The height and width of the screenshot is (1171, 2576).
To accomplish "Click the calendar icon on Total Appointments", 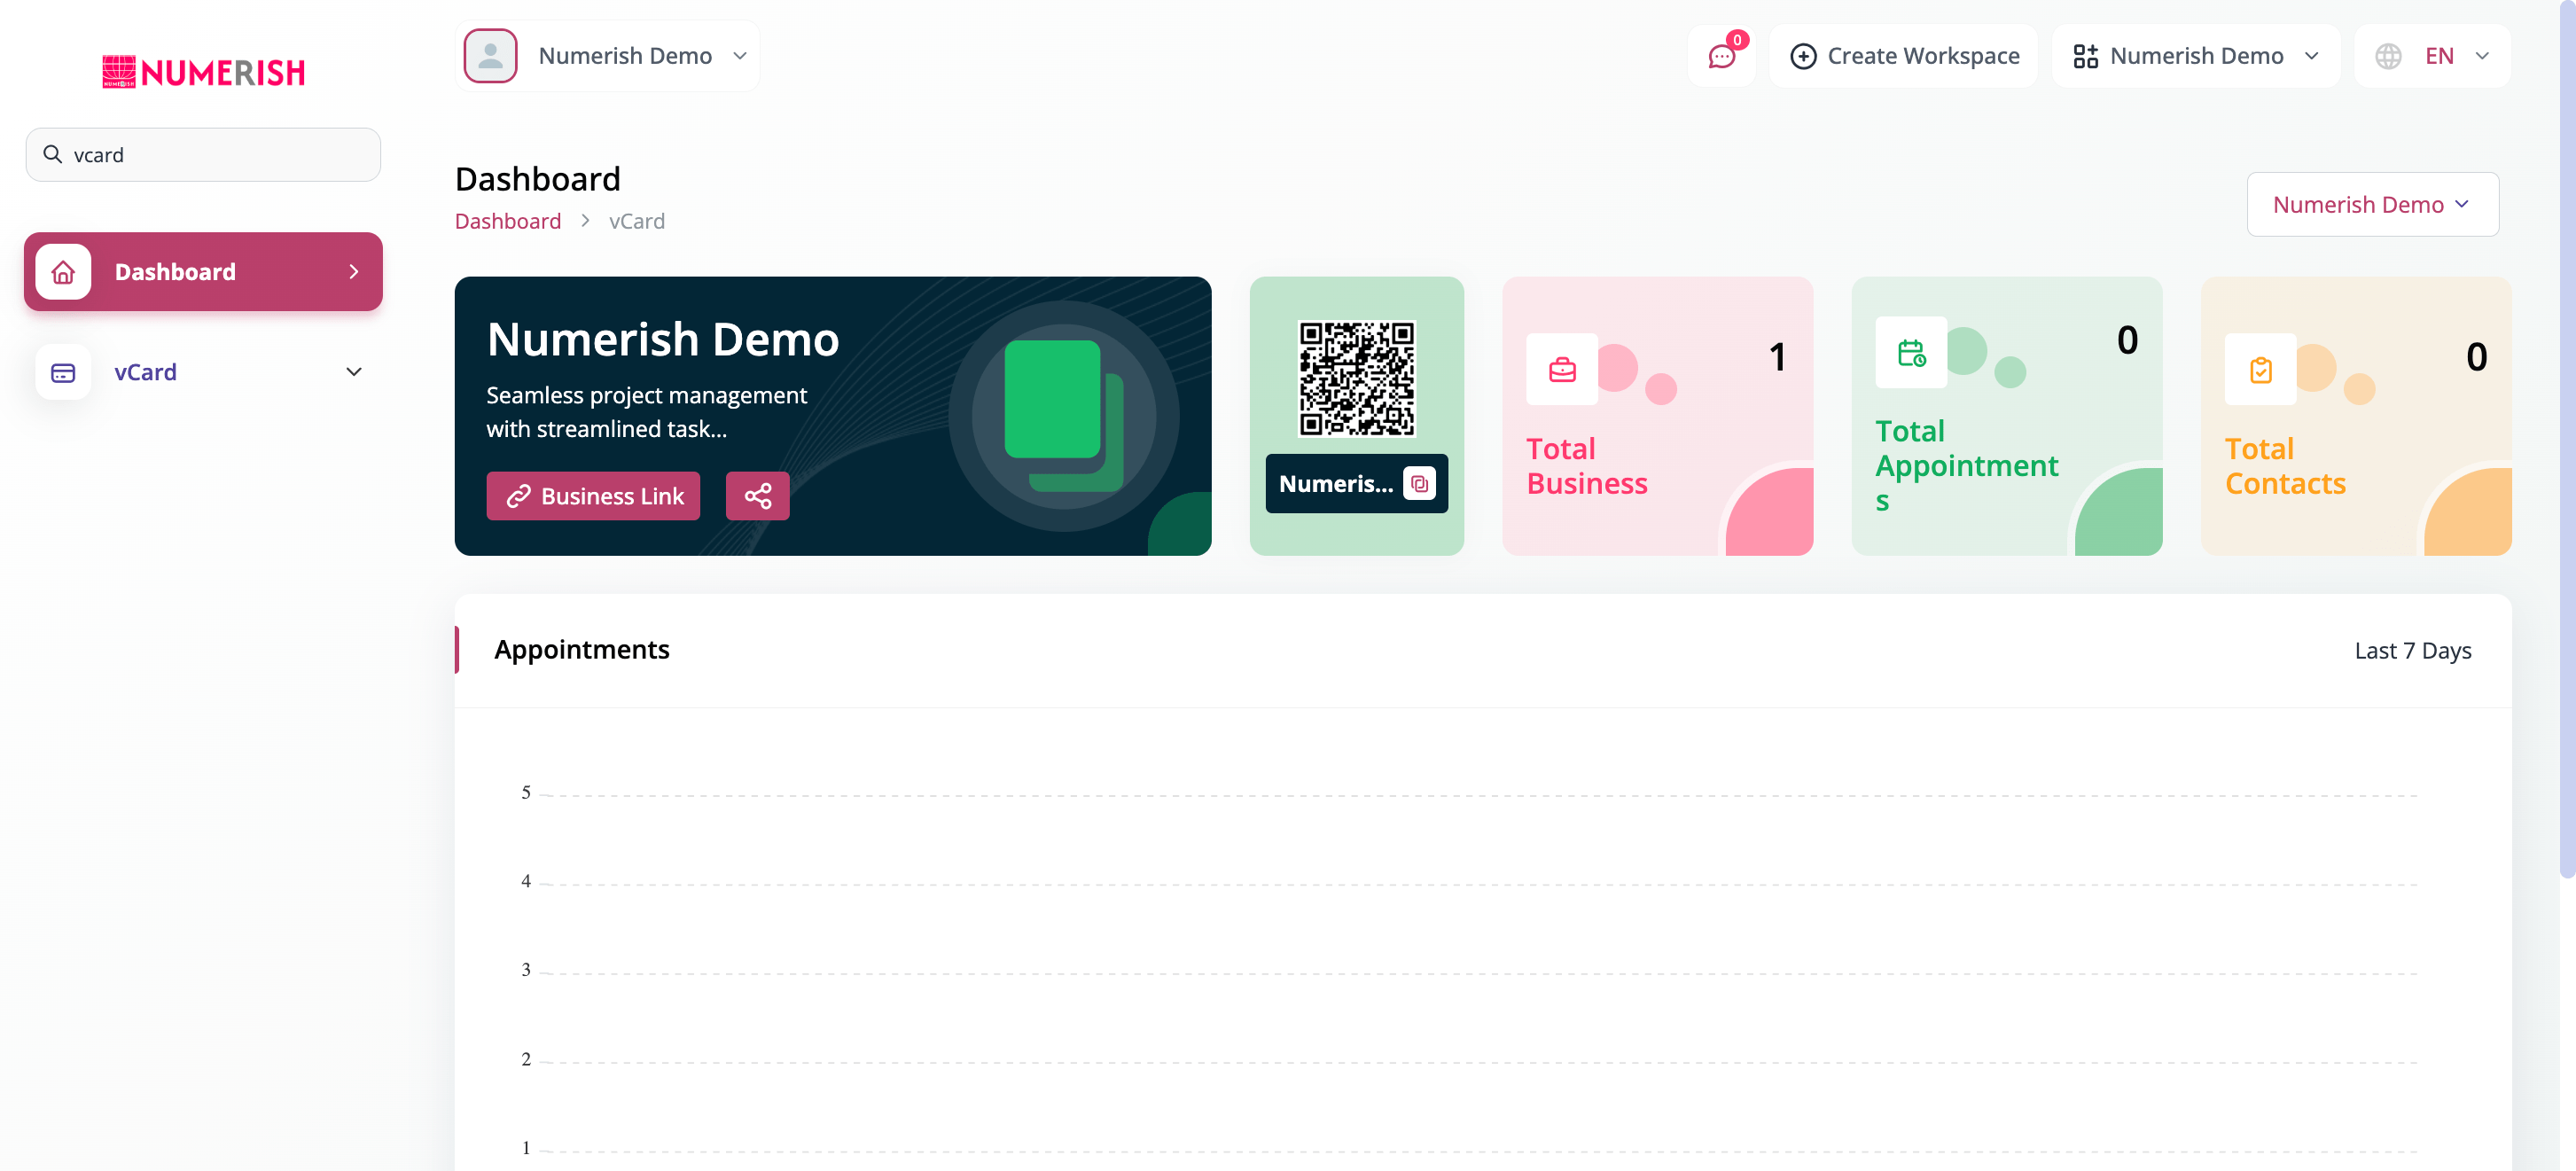I will (1911, 353).
